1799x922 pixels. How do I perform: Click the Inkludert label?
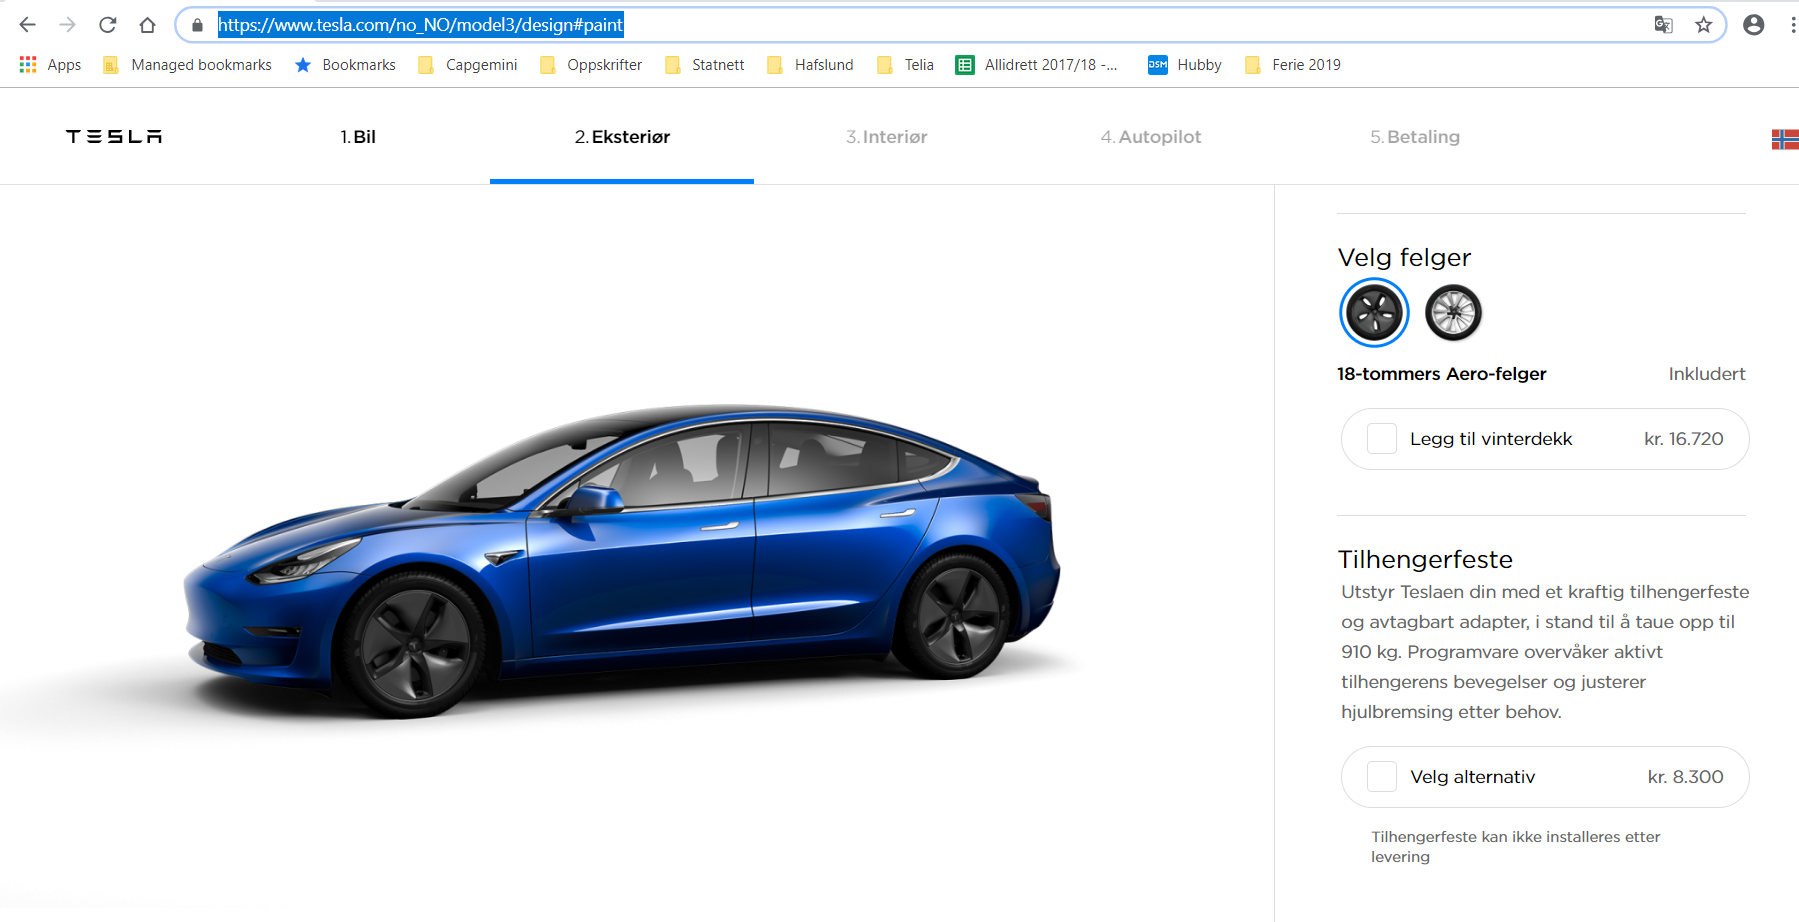tap(1707, 374)
